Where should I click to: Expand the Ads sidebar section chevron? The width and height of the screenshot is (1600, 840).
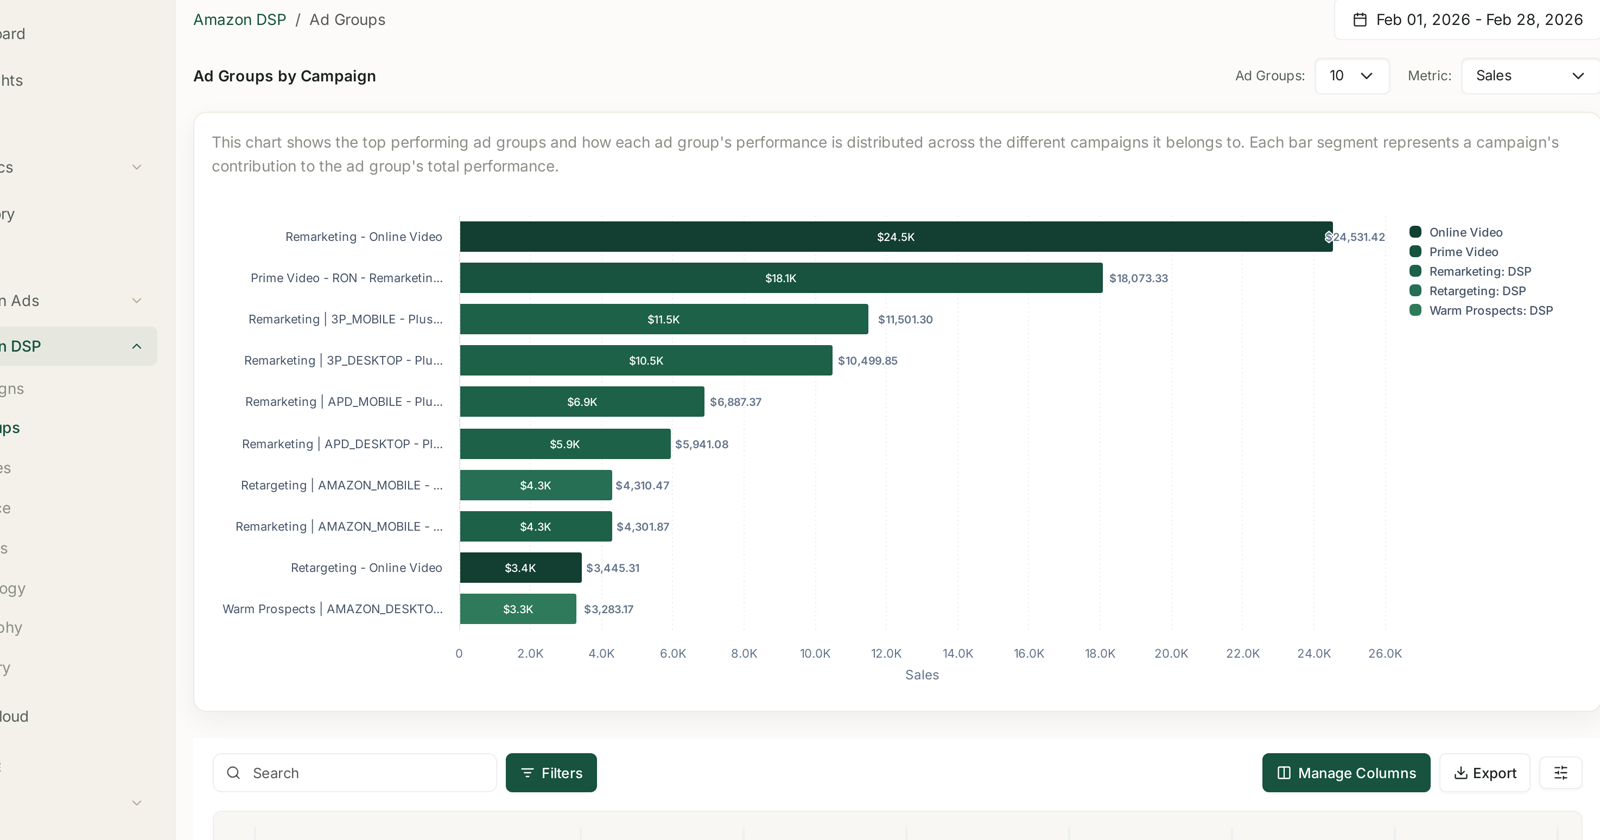pyautogui.click(x=137, y=301)
